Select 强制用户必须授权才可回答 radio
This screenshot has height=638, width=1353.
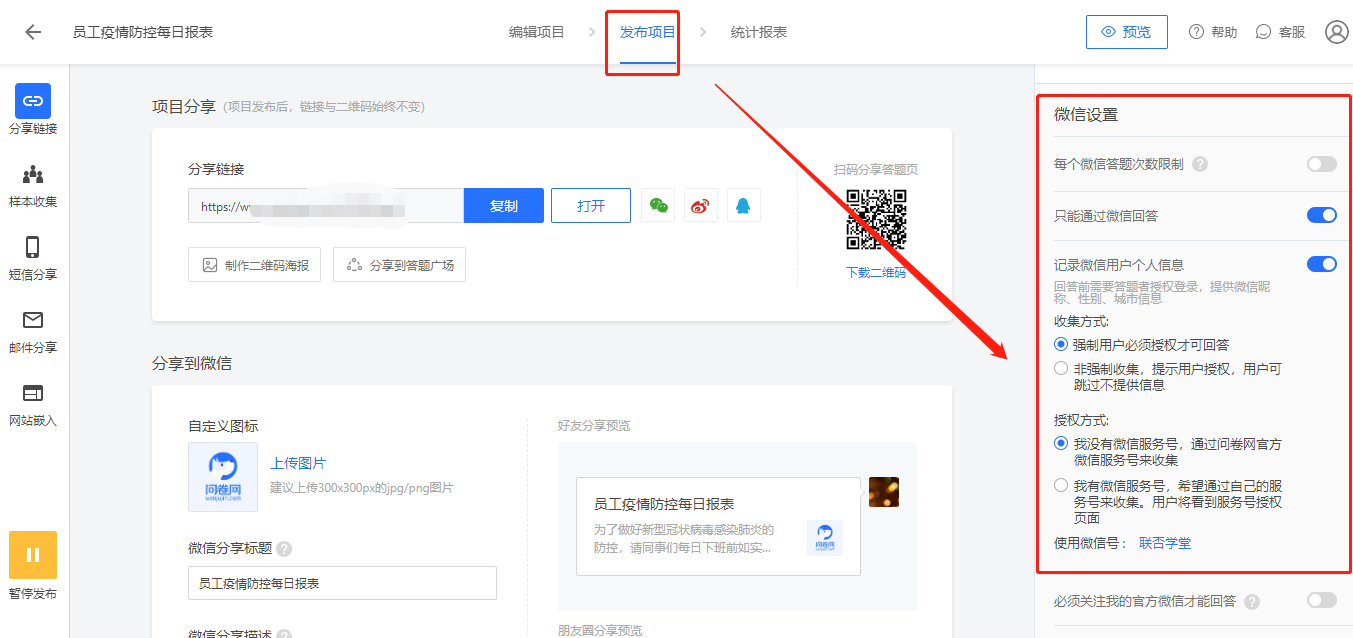coord(1061,344)
